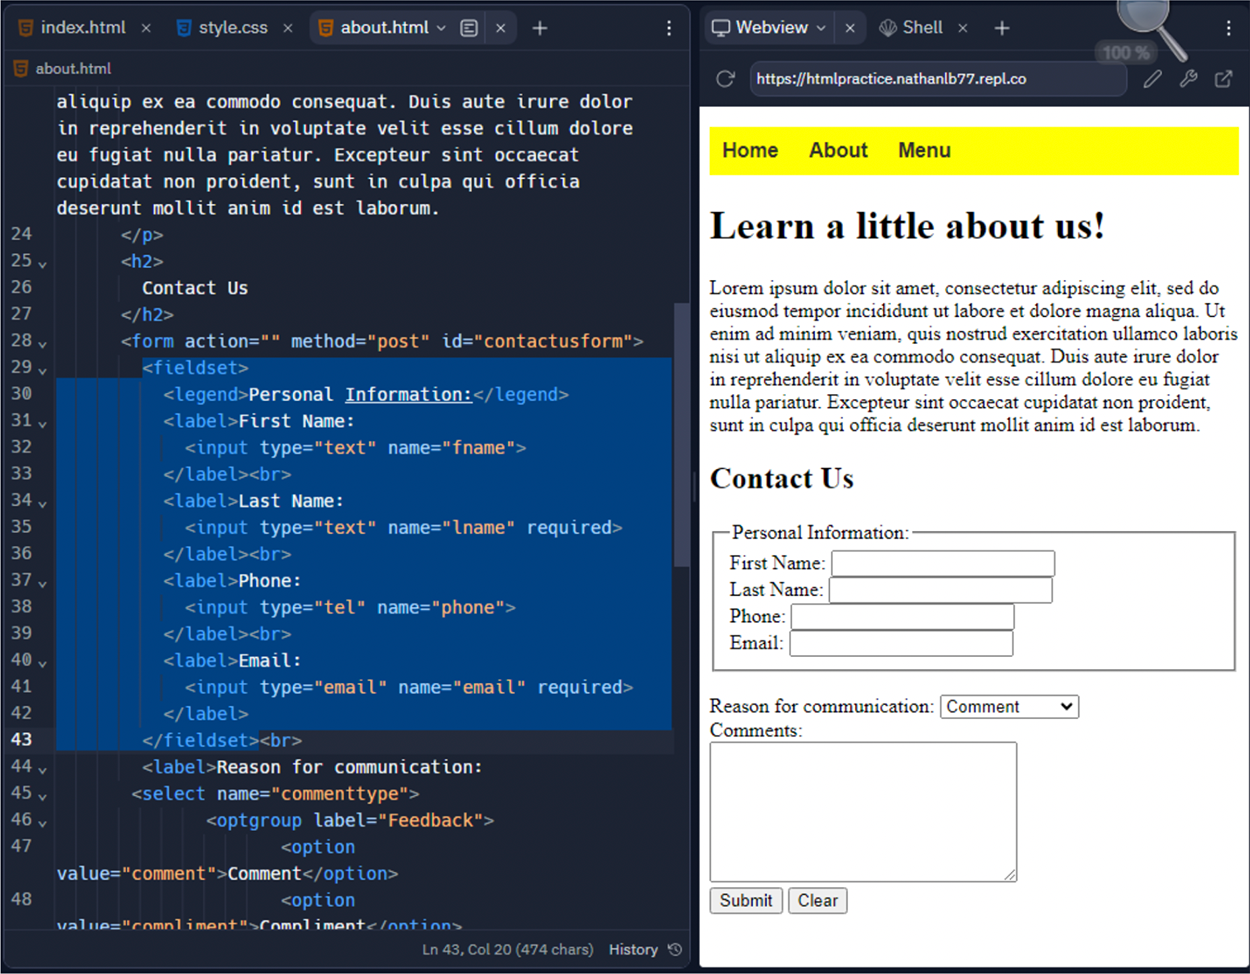1250x974 pixels.
Task: Open the Webview pane three-dot menu
Action: pyautogui.click(x=1229, y=28)
